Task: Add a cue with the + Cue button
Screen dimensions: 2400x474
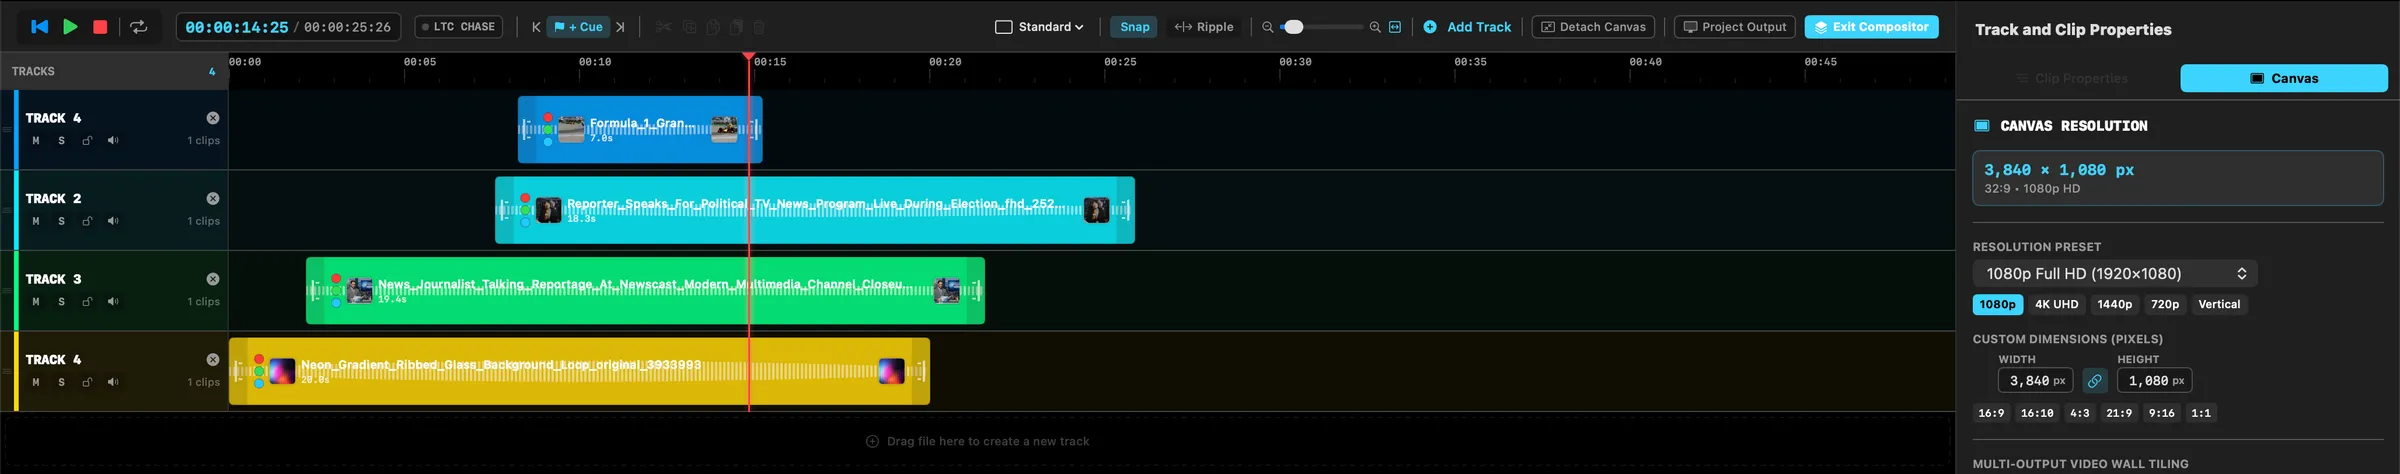Action: coord(579,27)
